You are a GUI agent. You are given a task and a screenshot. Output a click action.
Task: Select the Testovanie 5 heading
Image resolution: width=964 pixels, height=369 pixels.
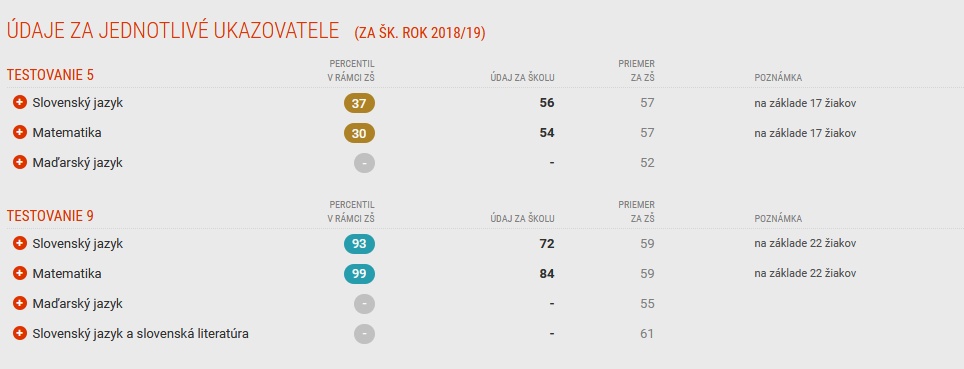pos(50,75)
